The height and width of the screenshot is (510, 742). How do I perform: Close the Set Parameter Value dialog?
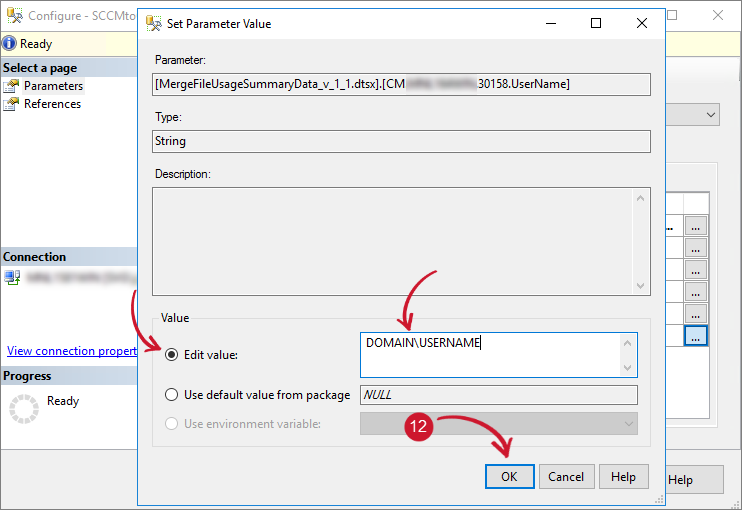[642, 23]
